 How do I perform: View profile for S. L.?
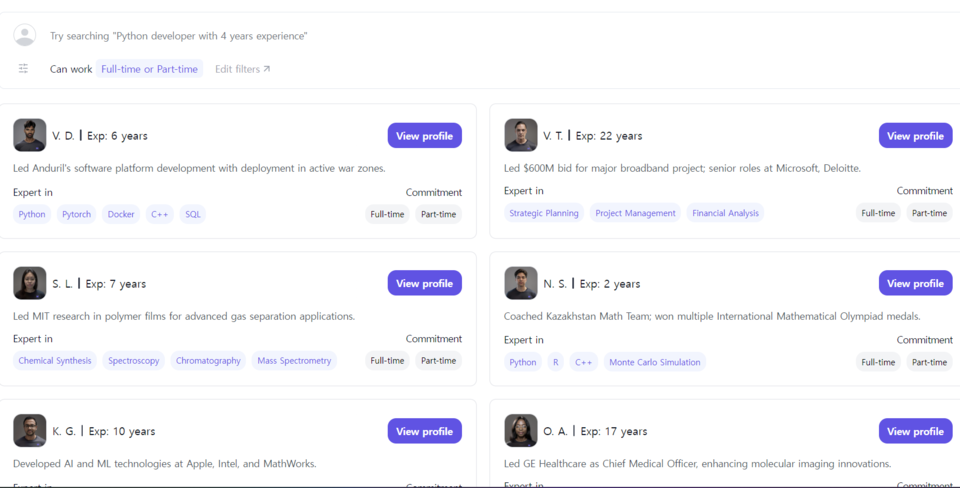(424, 283)
